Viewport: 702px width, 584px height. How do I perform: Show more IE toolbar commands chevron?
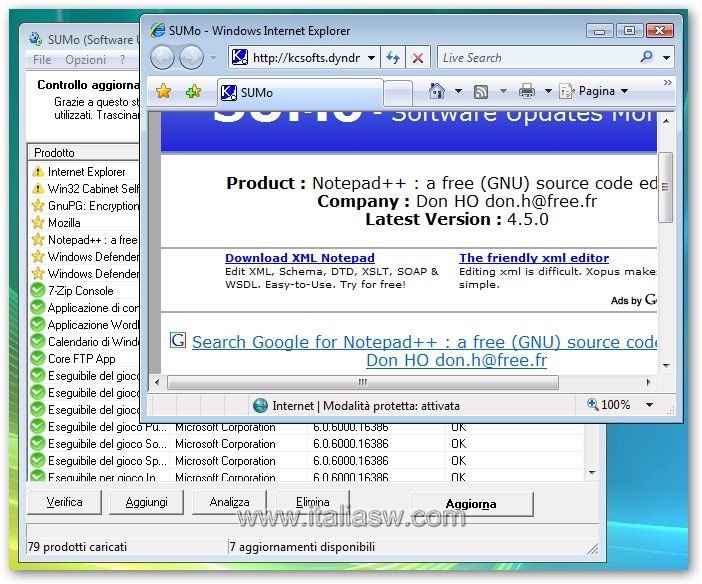tap(668, 83)
